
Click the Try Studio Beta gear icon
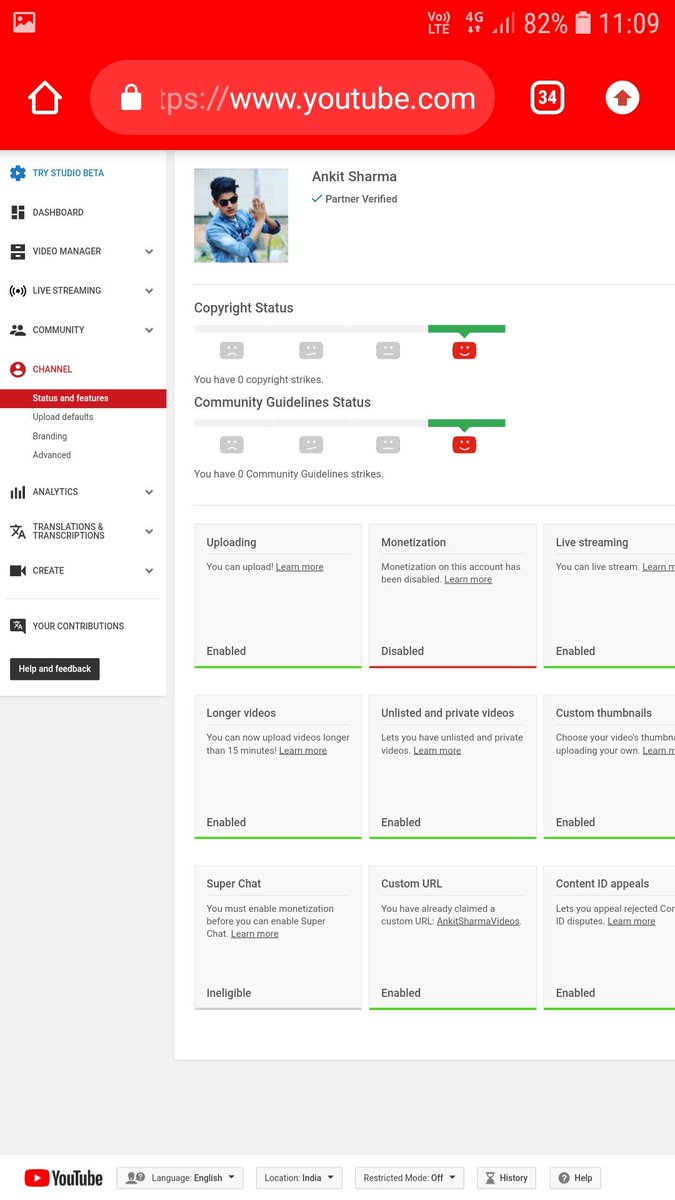pyautogui.click(x=18, y=173)
